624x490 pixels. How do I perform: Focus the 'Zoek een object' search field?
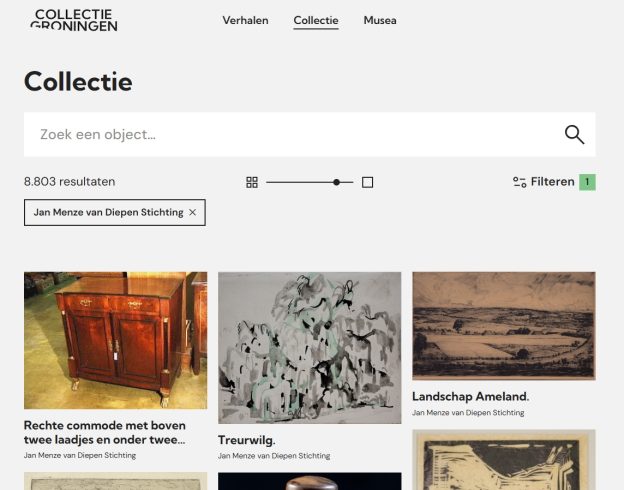(x=290, y=135)
